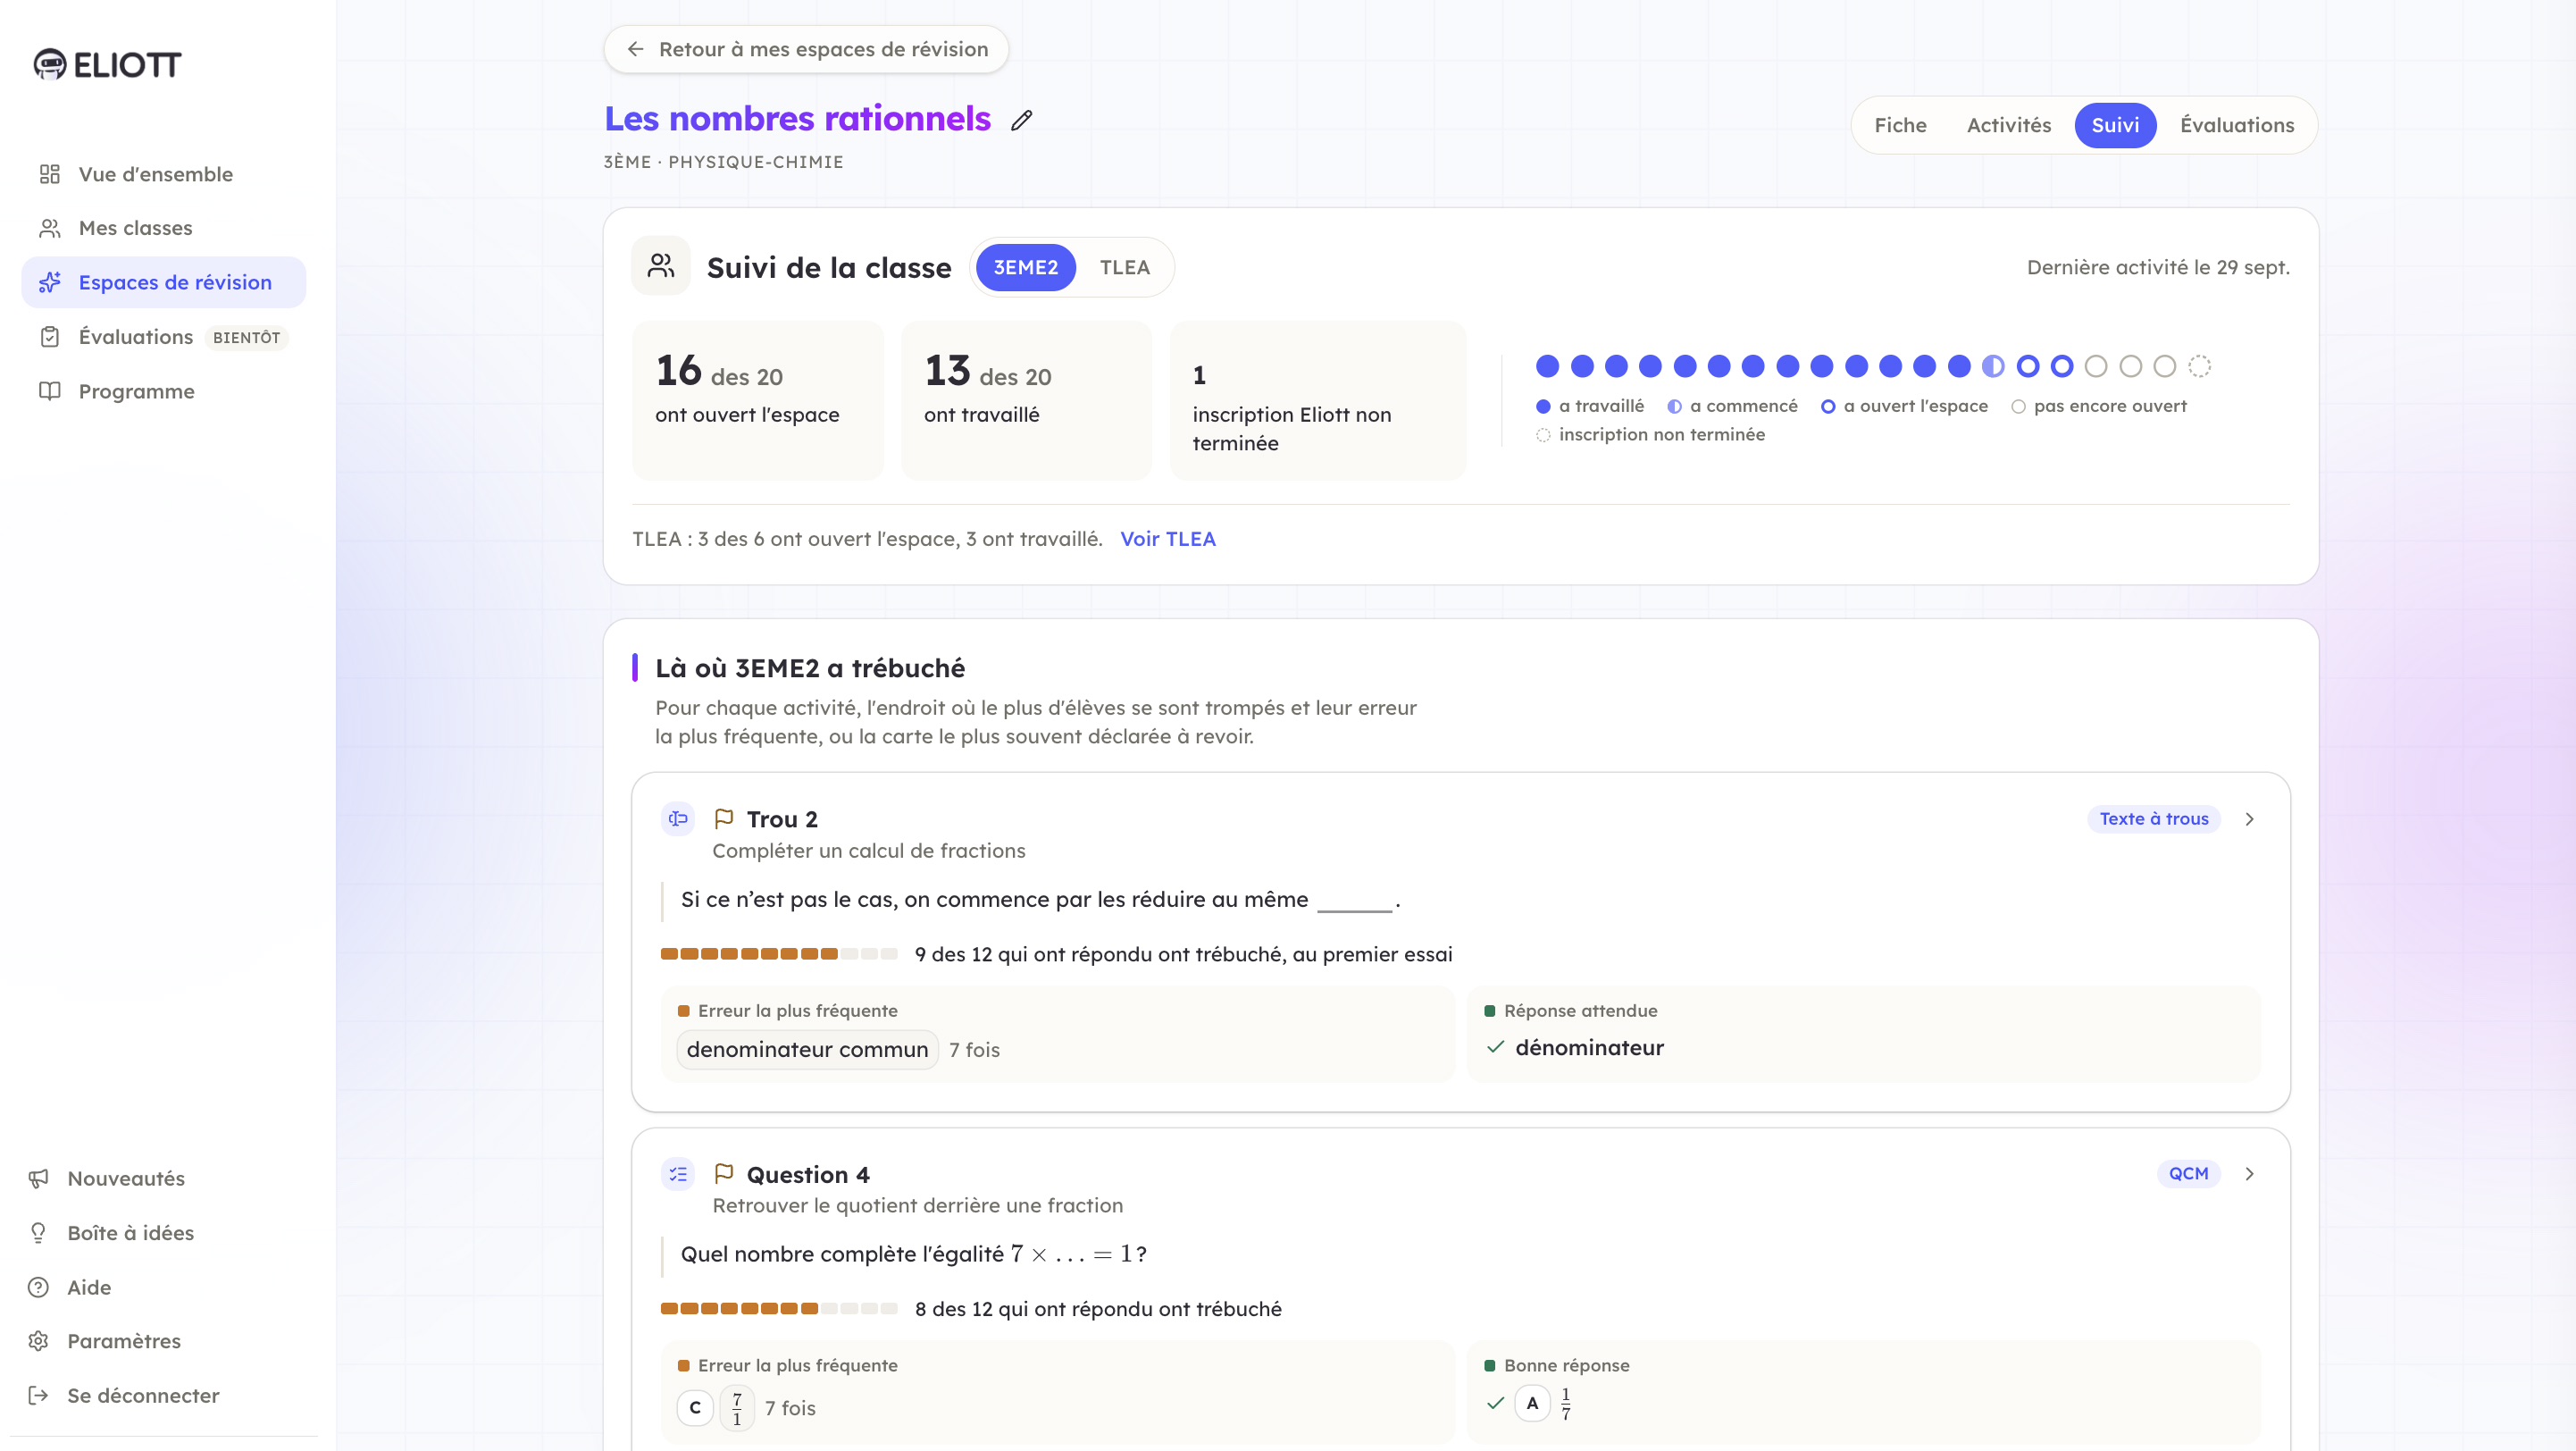
Task: Click the dashed 'inscription non terminée' student dot
Action: click(x=2199, y=366)
